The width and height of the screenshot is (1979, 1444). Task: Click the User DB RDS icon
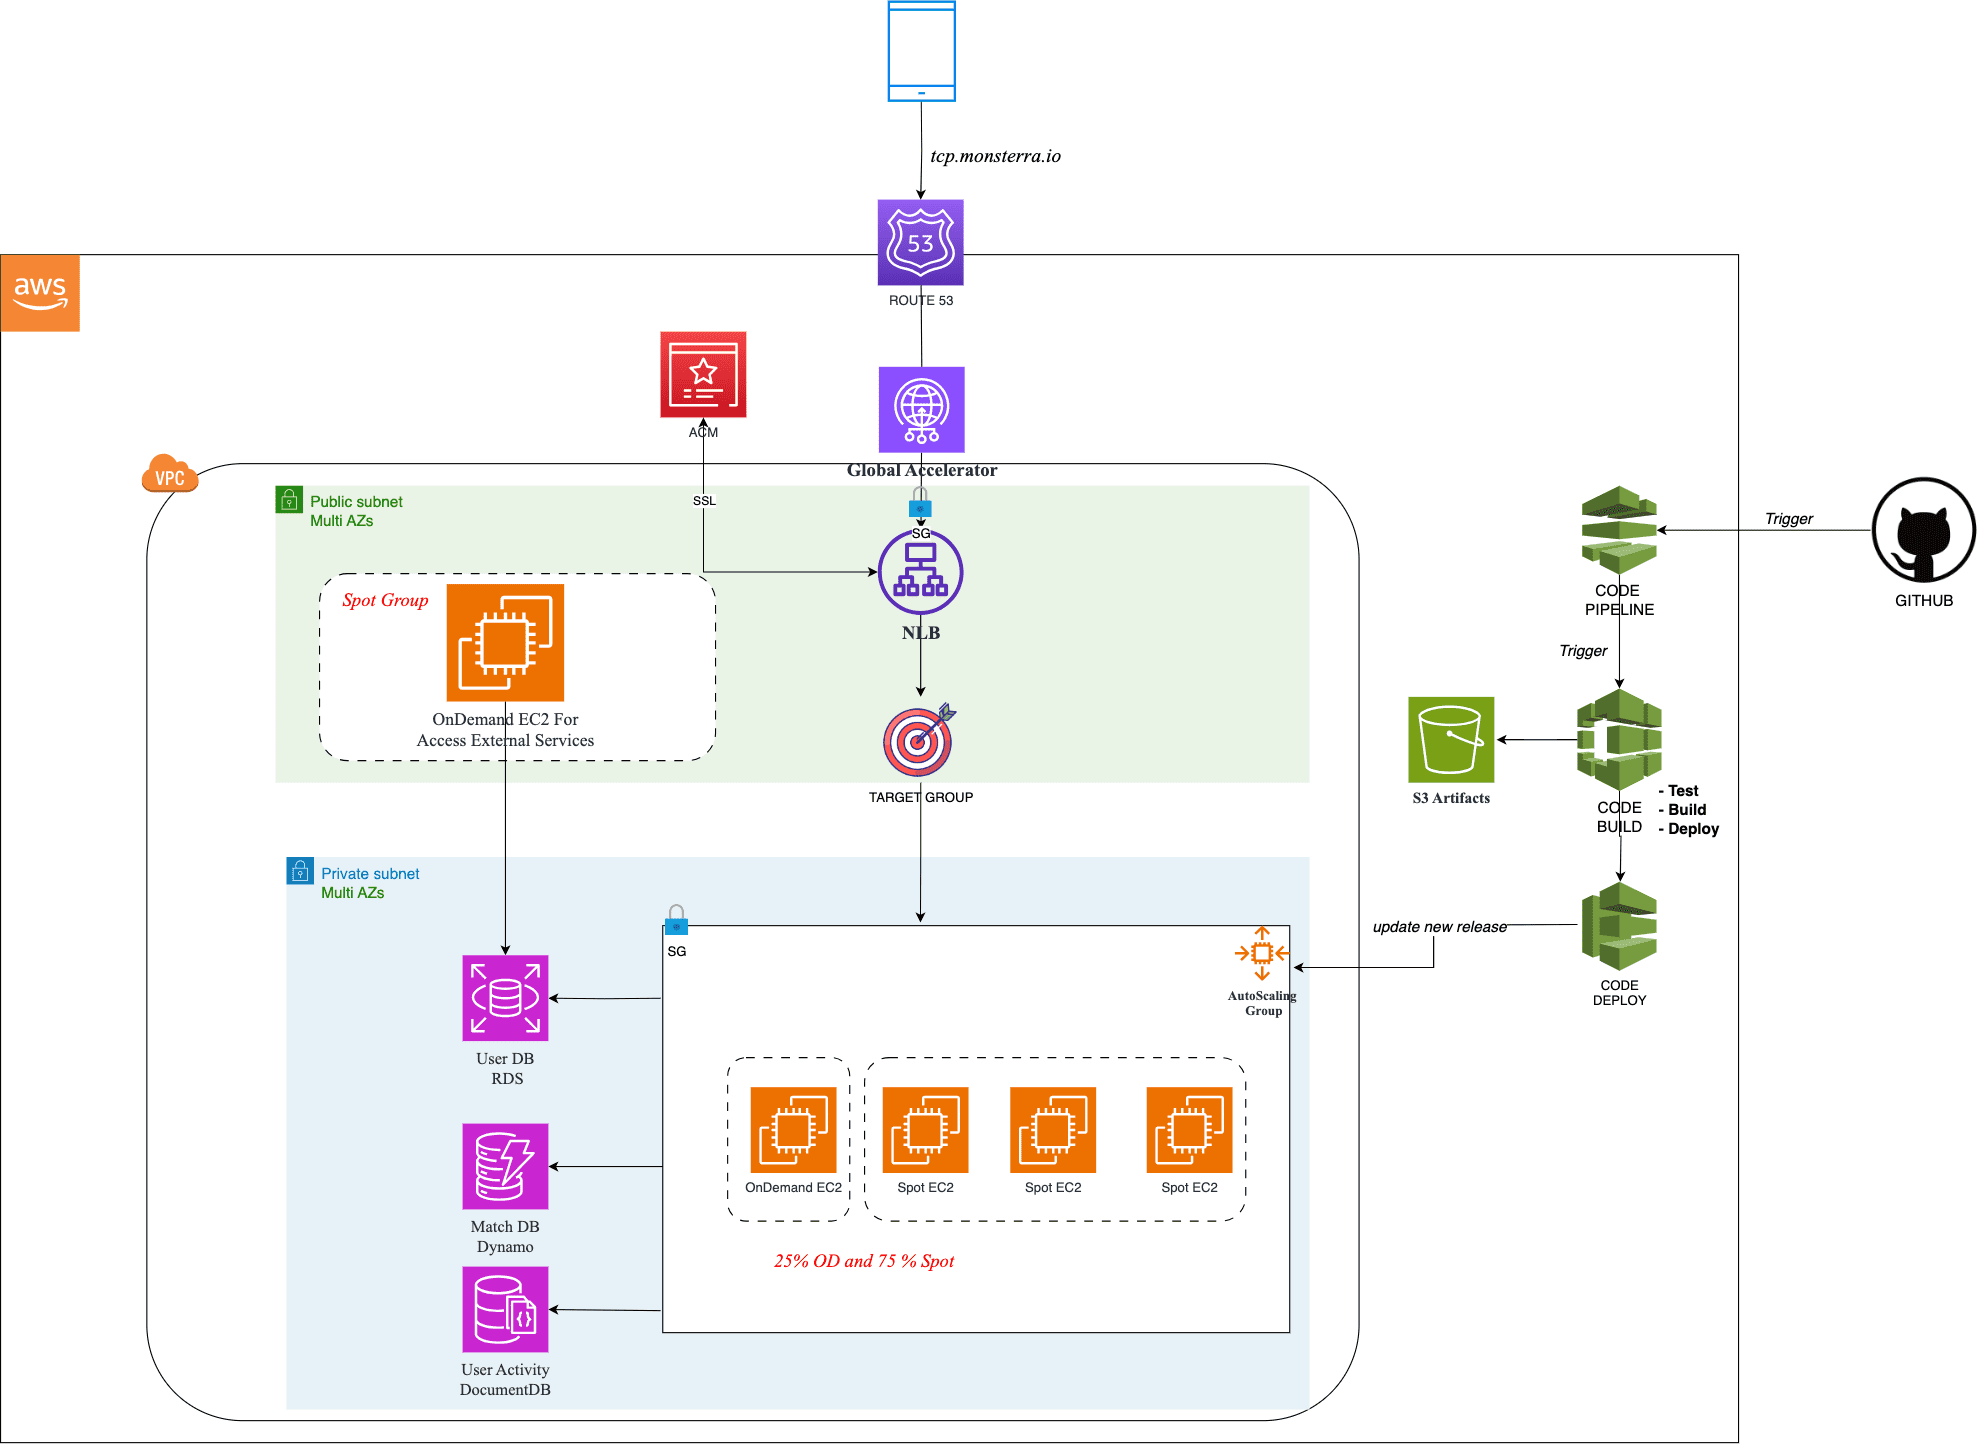point(505,998)
